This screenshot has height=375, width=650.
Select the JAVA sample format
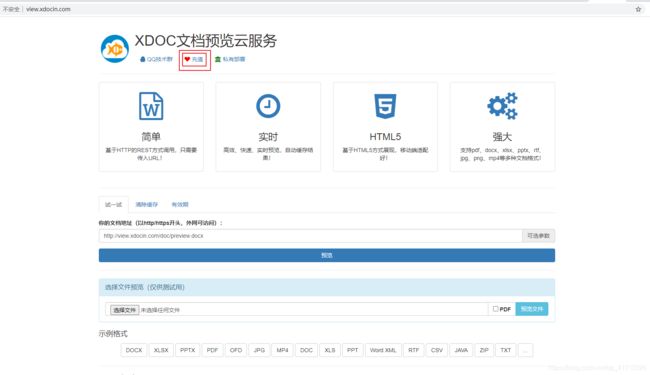click(461, 350)
